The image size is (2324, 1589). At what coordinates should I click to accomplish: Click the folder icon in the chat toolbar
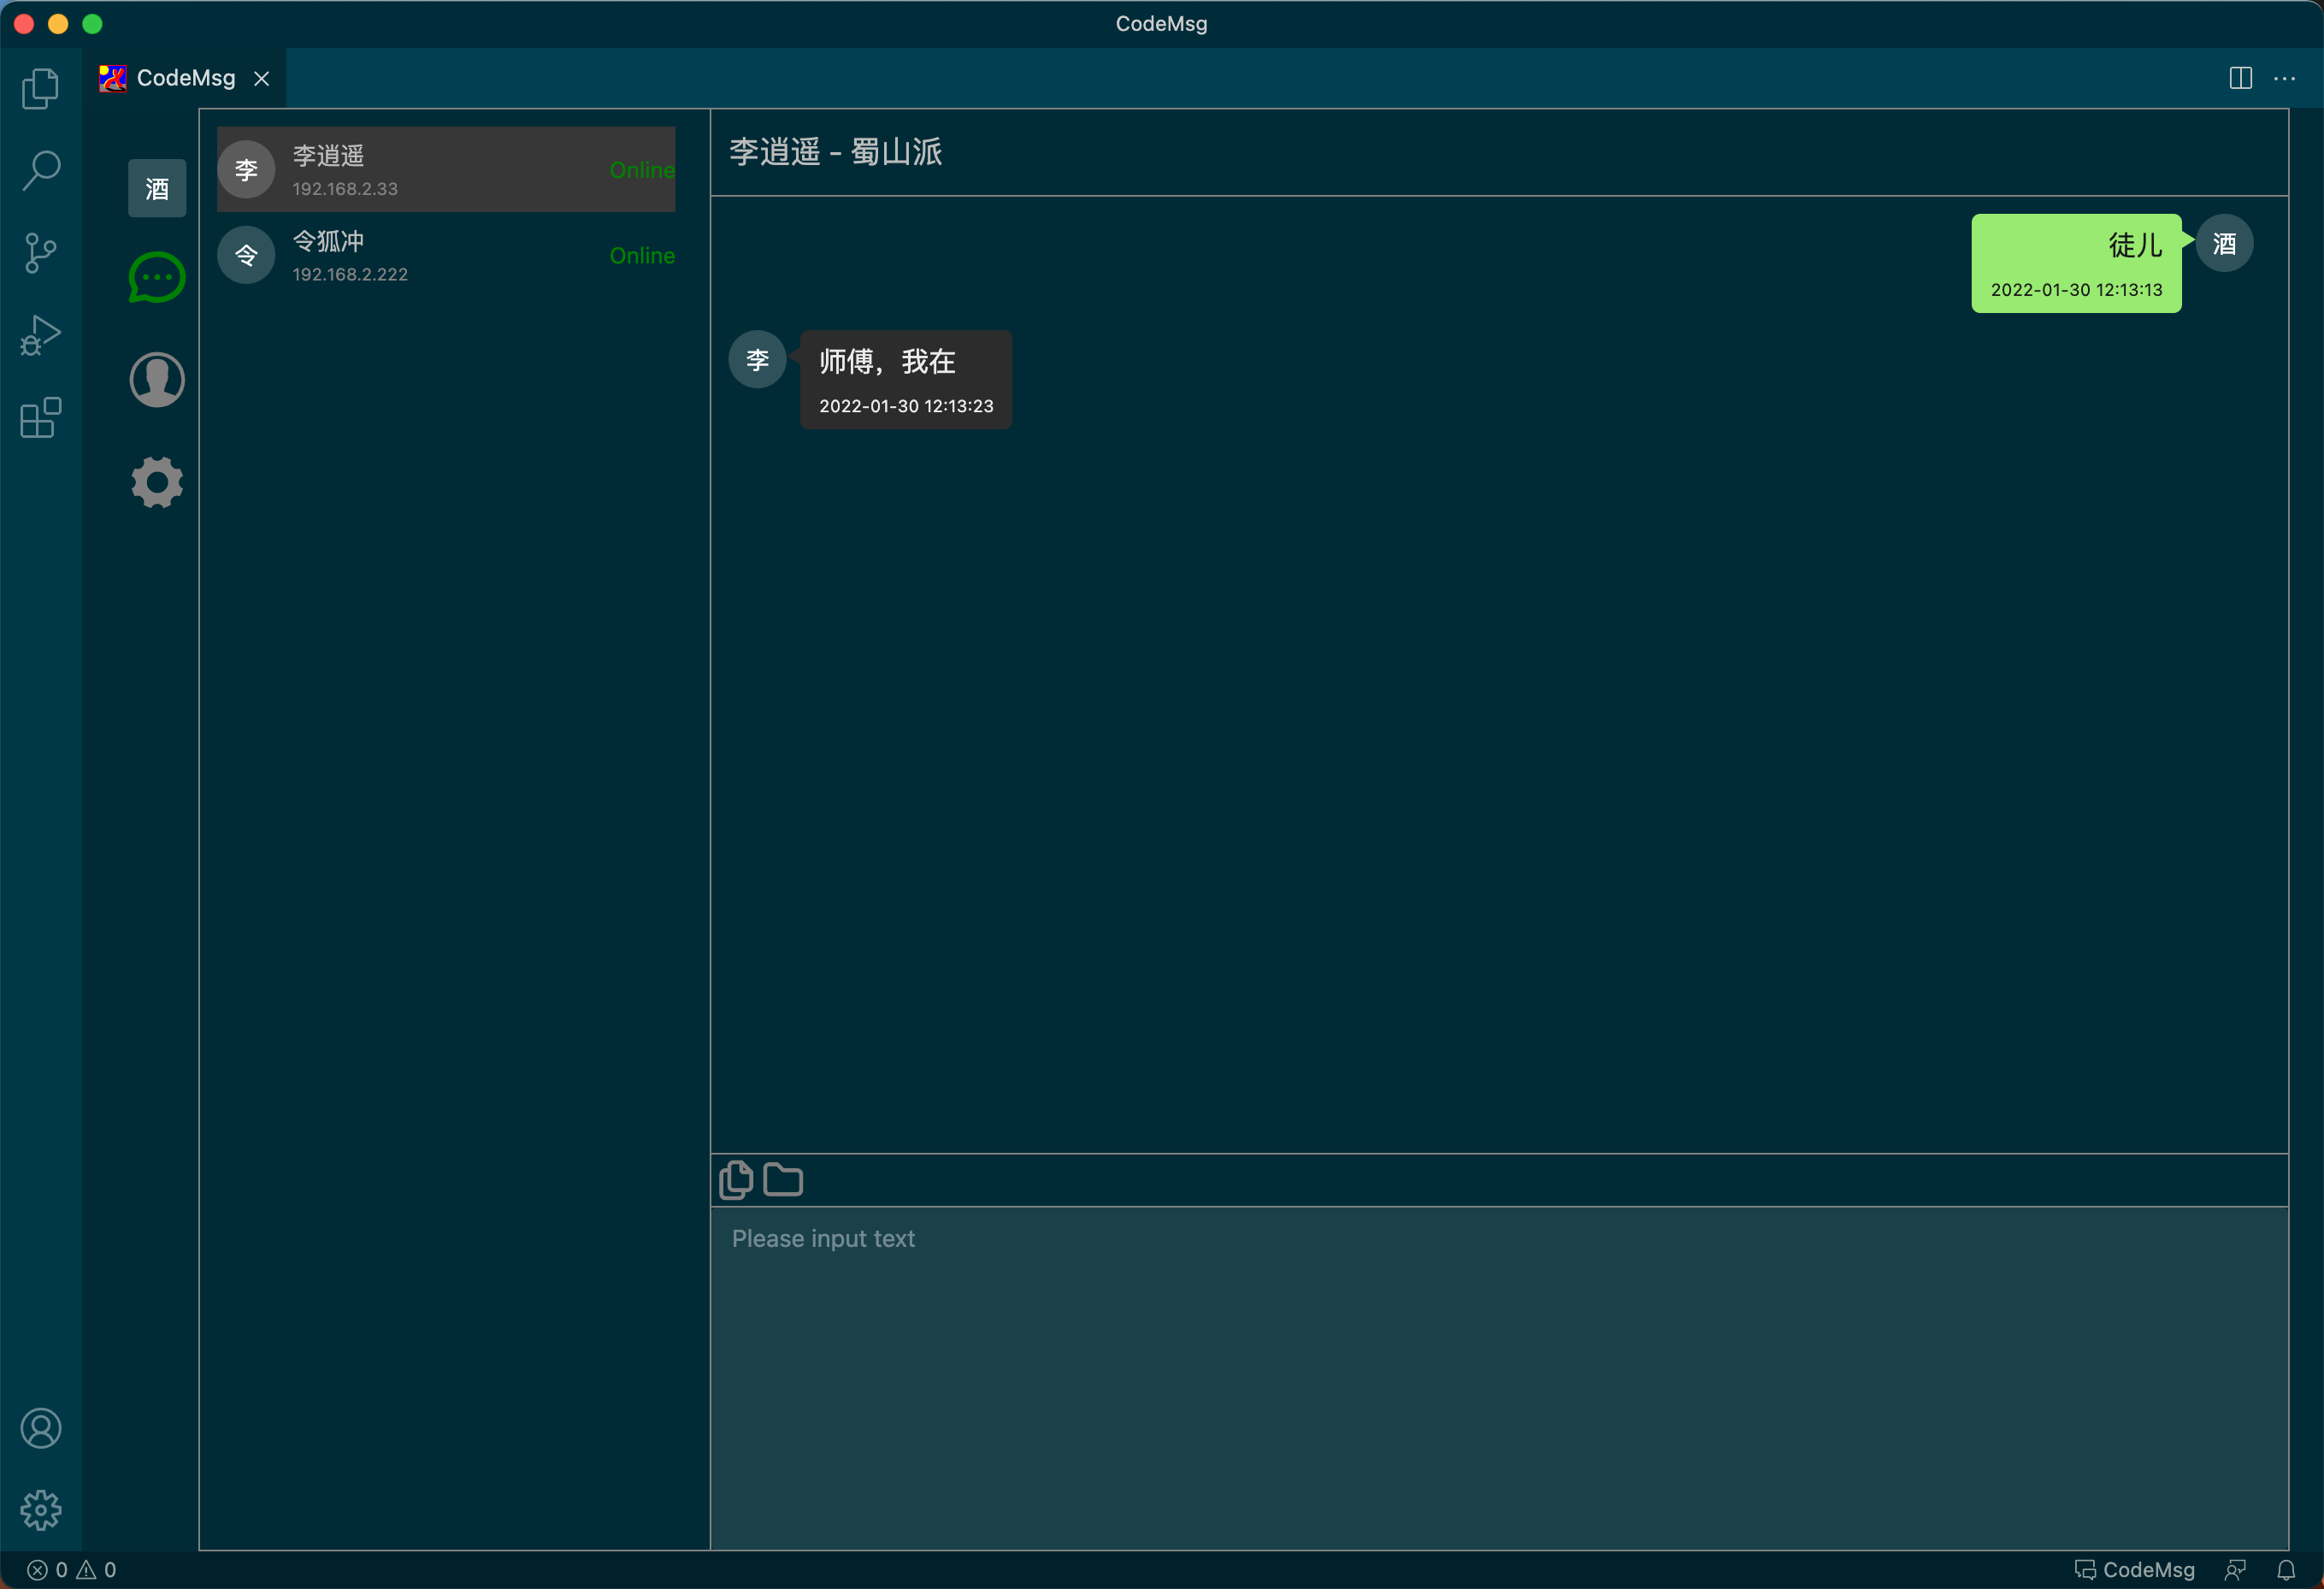(783, 1180)
